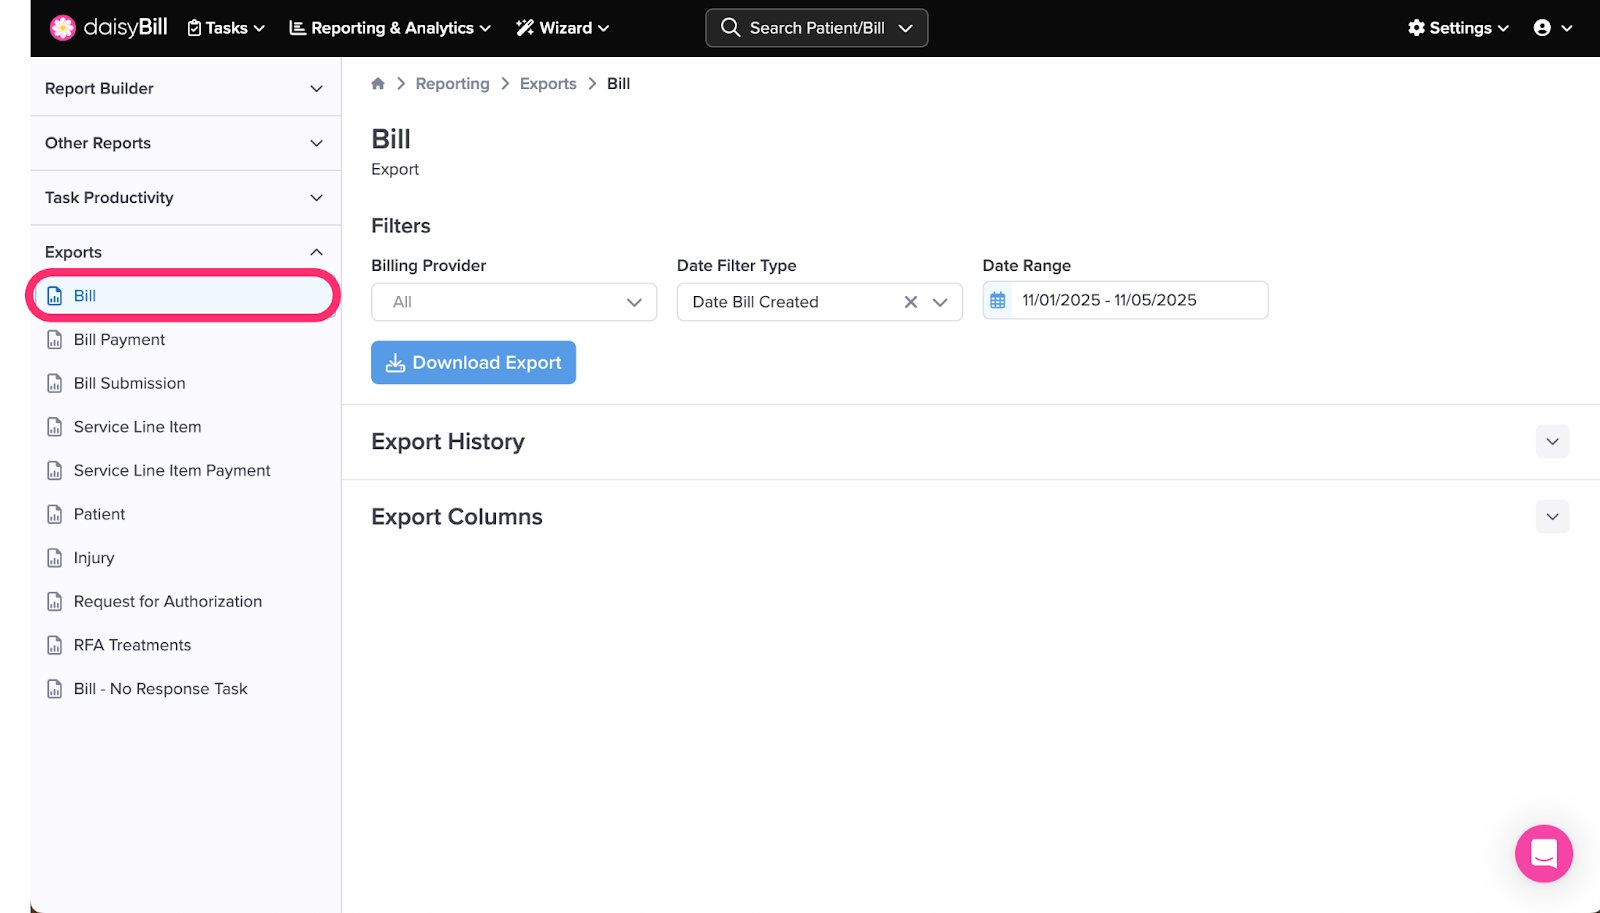Select the Bill Payment export report
Image resolution: width=1600 pixels, height=913 pixels.
point(119,340)
